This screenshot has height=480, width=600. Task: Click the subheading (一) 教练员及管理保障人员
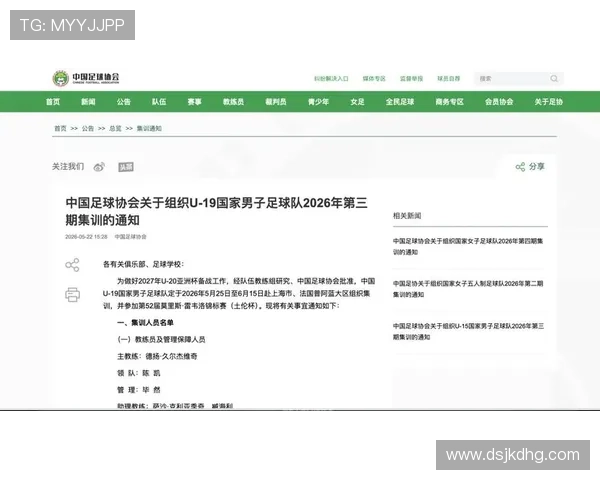click(x=161, y=340)
